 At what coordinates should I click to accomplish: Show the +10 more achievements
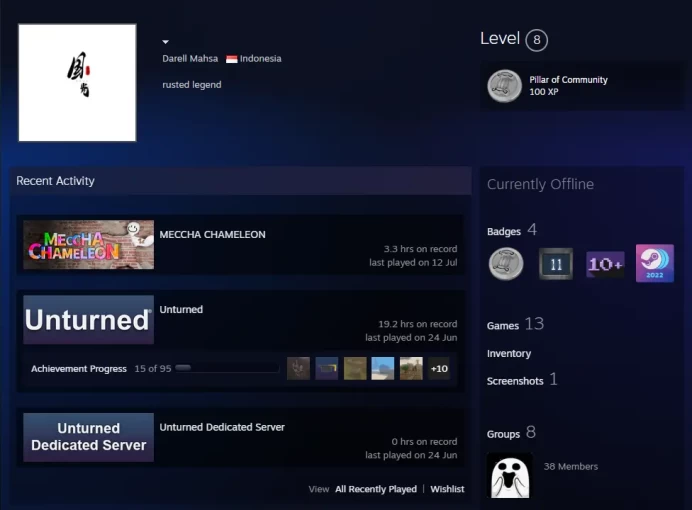coord(439,368)
